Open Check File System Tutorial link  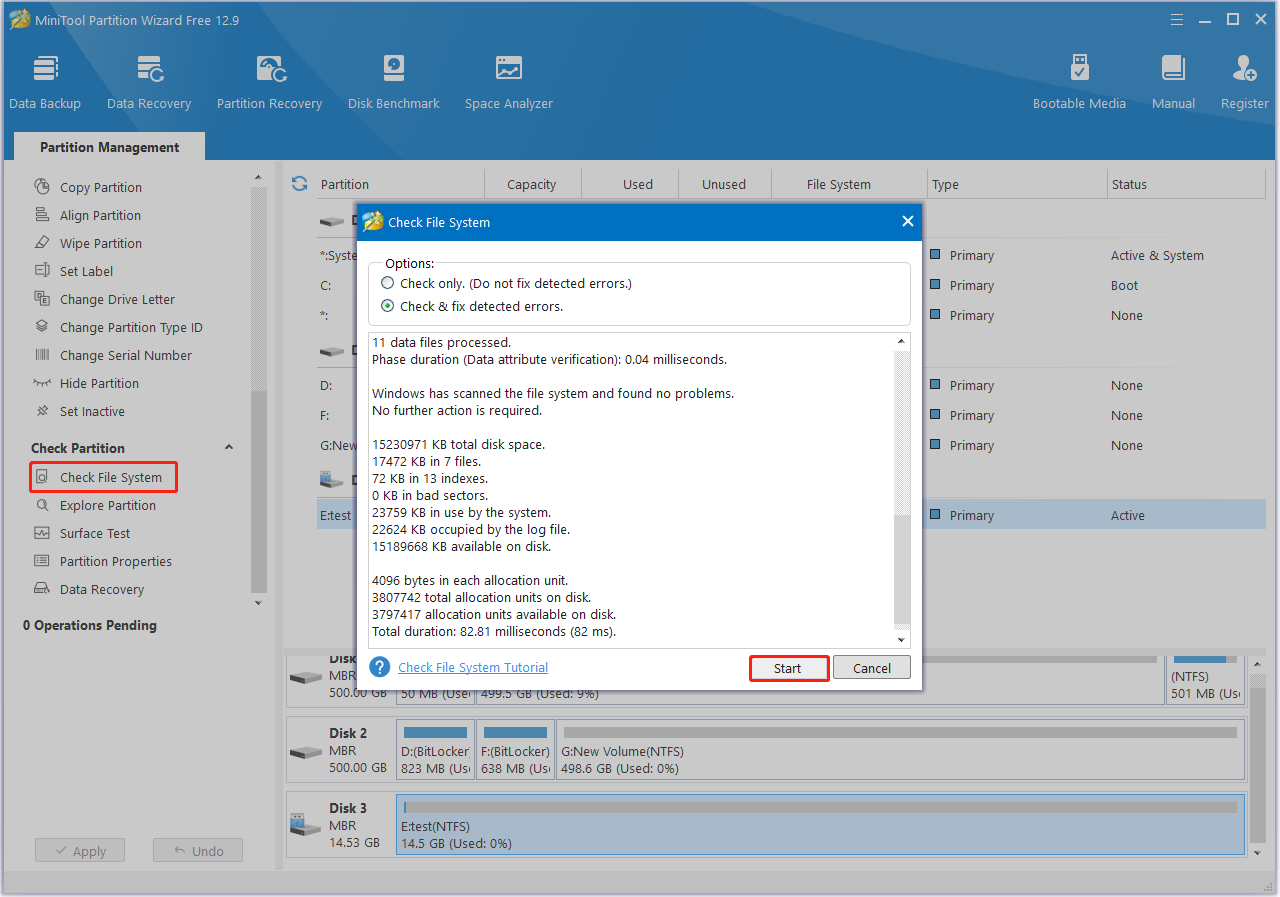473,667
